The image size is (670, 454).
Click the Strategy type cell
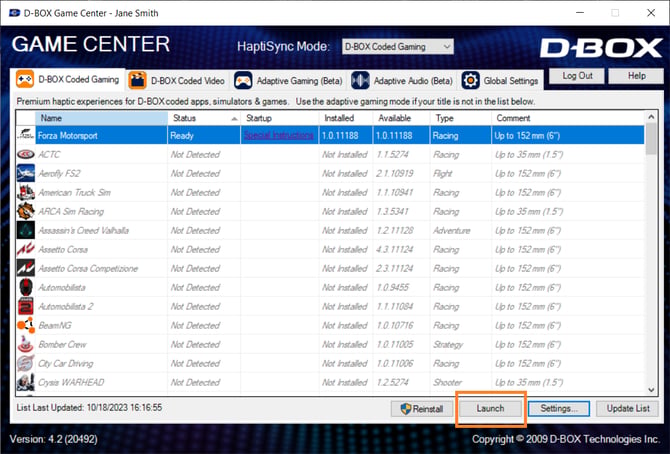point(448,345)
